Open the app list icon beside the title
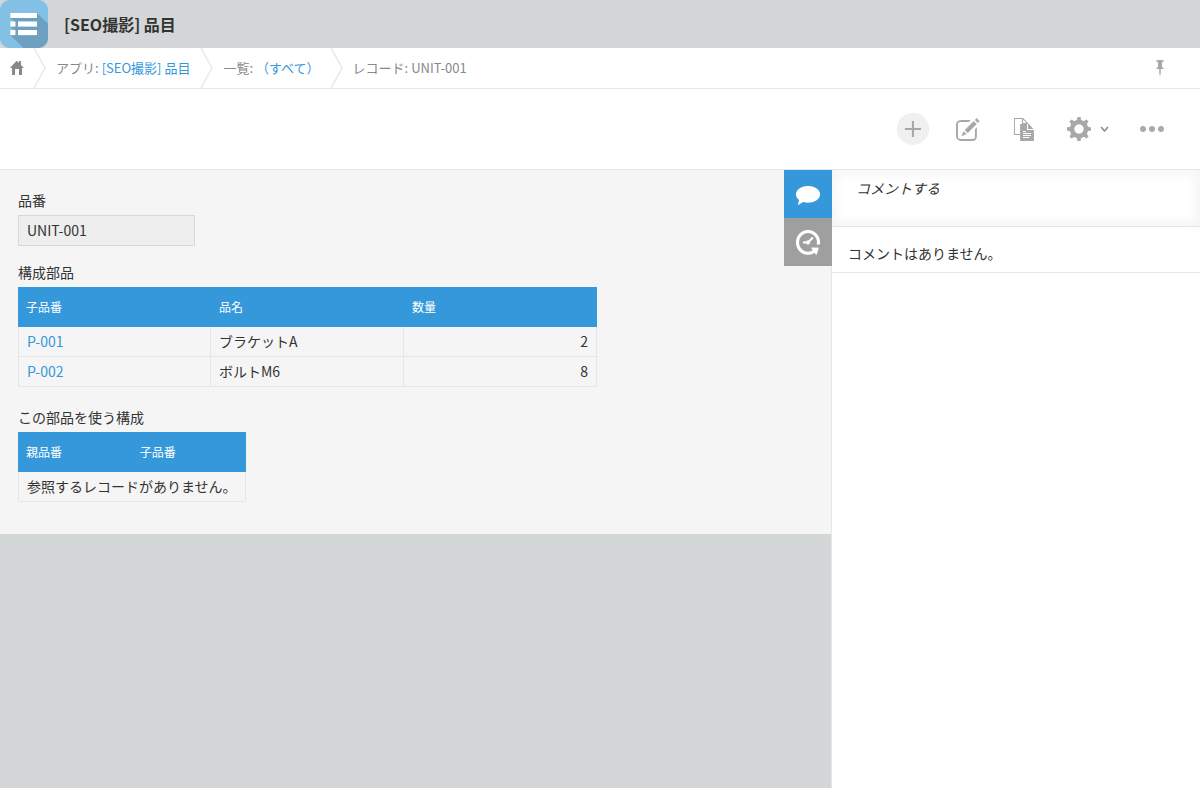This screenshot has width=1200, height=788. click(x=23, y=24)
